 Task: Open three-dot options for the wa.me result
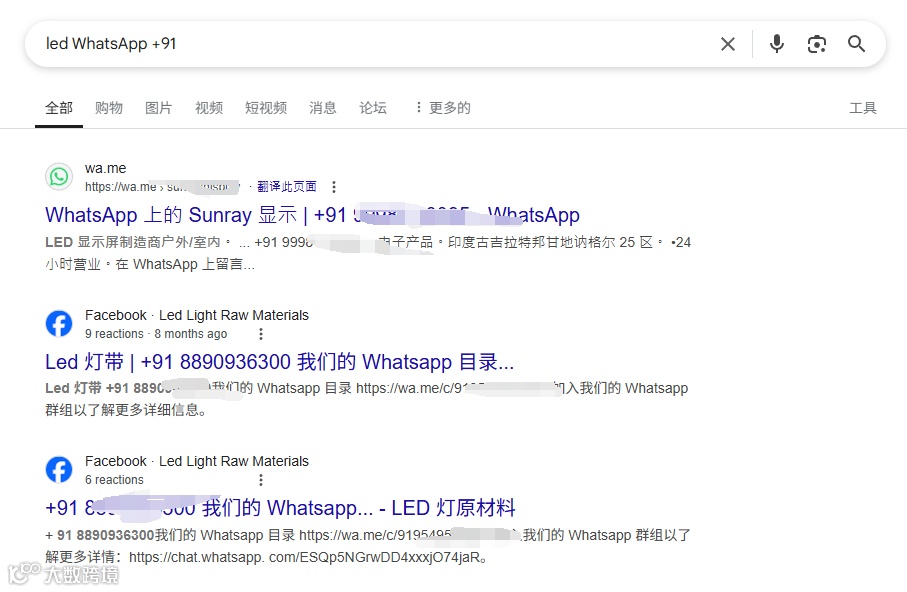coord(334,187)
